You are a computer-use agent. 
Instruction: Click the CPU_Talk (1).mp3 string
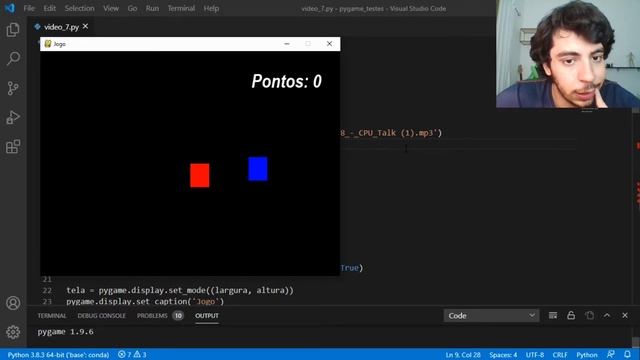(391, 133)
